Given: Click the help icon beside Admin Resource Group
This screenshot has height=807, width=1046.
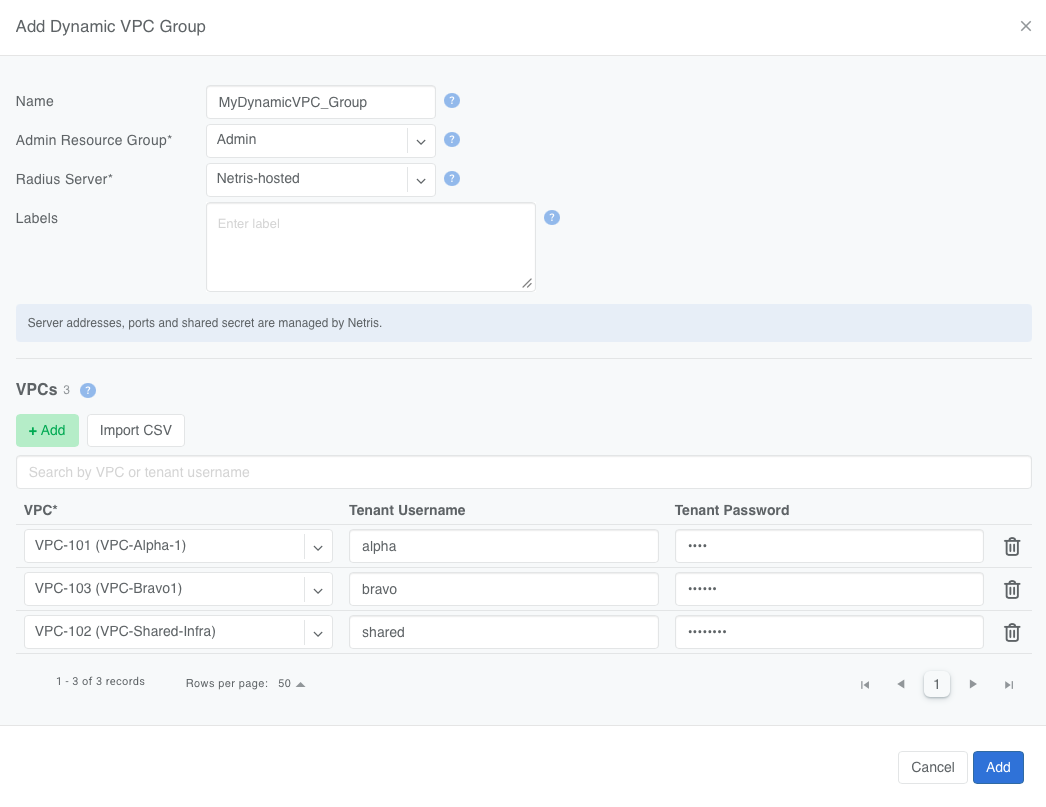Looking at the screenshot, I should click(x=452, y=139).
